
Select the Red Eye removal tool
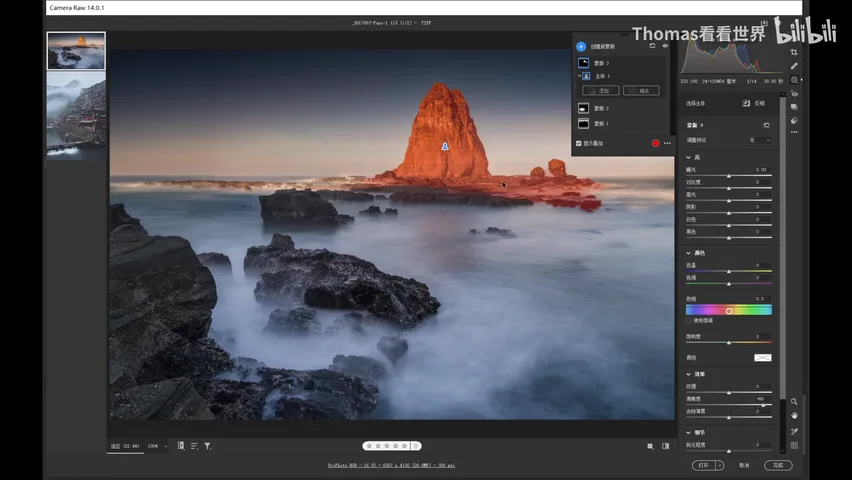794,93
